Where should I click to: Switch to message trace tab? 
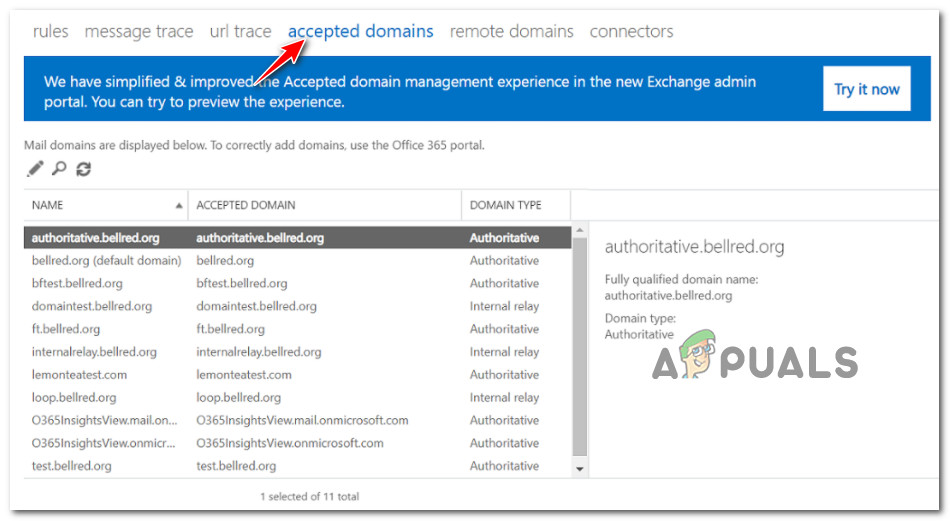point(139,32)
